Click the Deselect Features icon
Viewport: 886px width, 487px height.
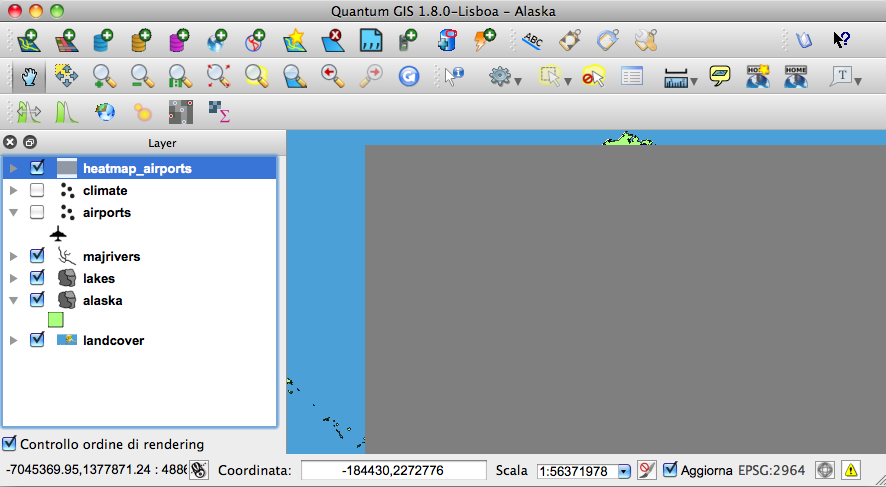(593, 76)
